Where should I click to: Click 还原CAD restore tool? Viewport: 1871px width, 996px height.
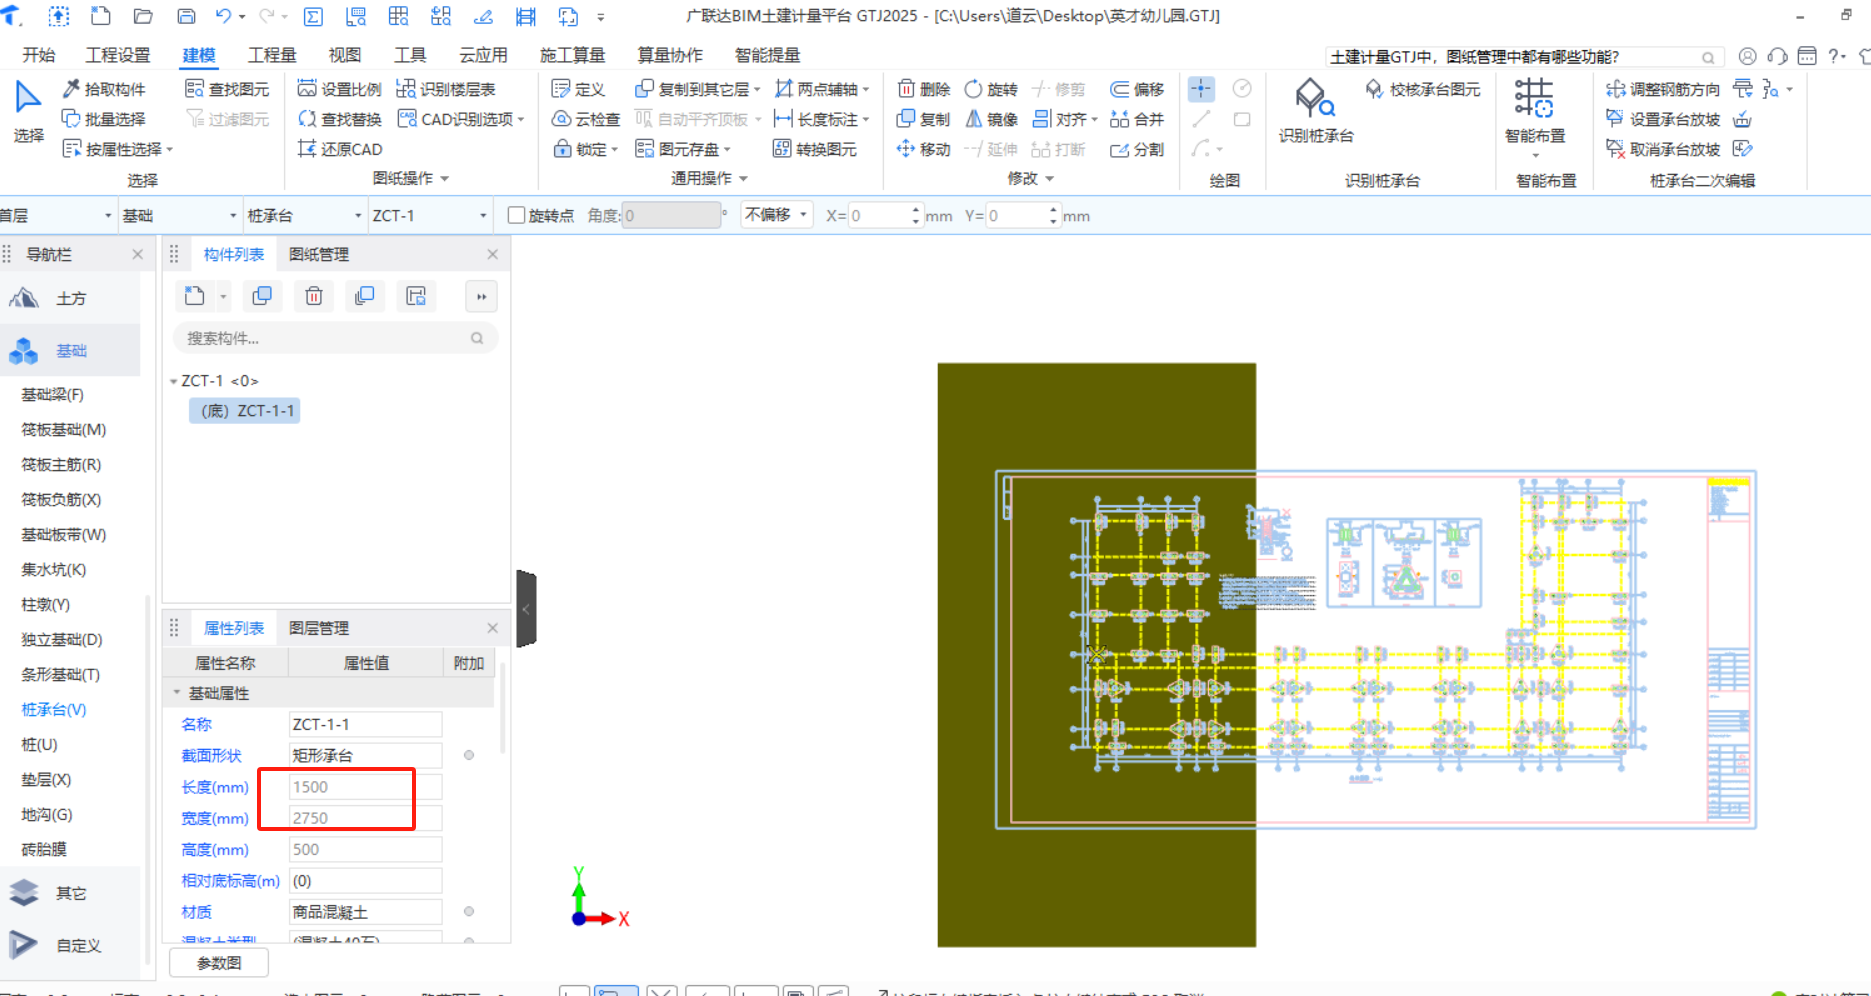coord(340,149)
